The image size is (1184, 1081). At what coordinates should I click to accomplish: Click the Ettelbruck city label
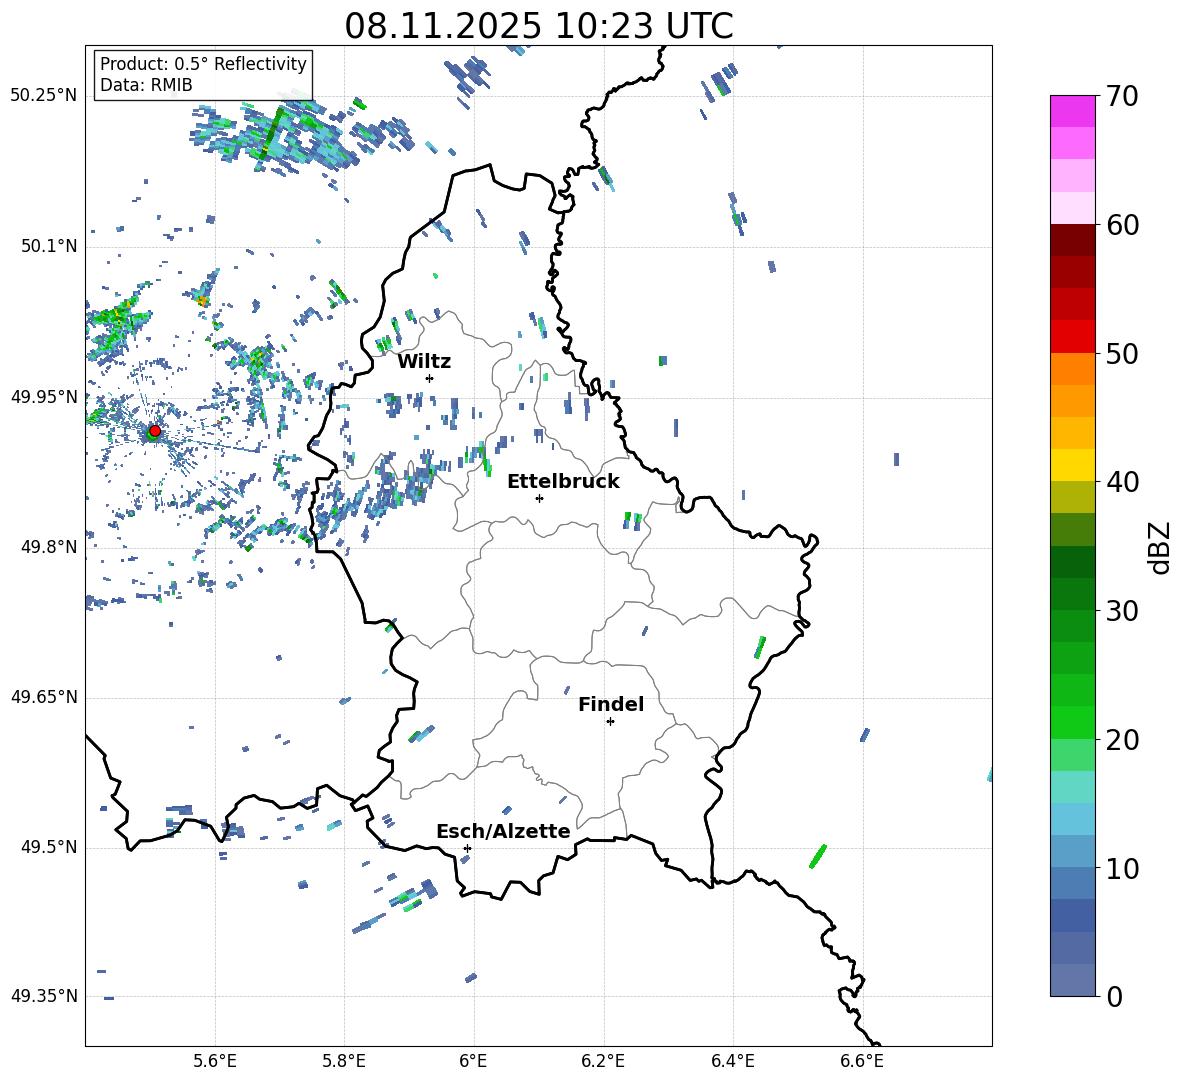pos(563,481)
